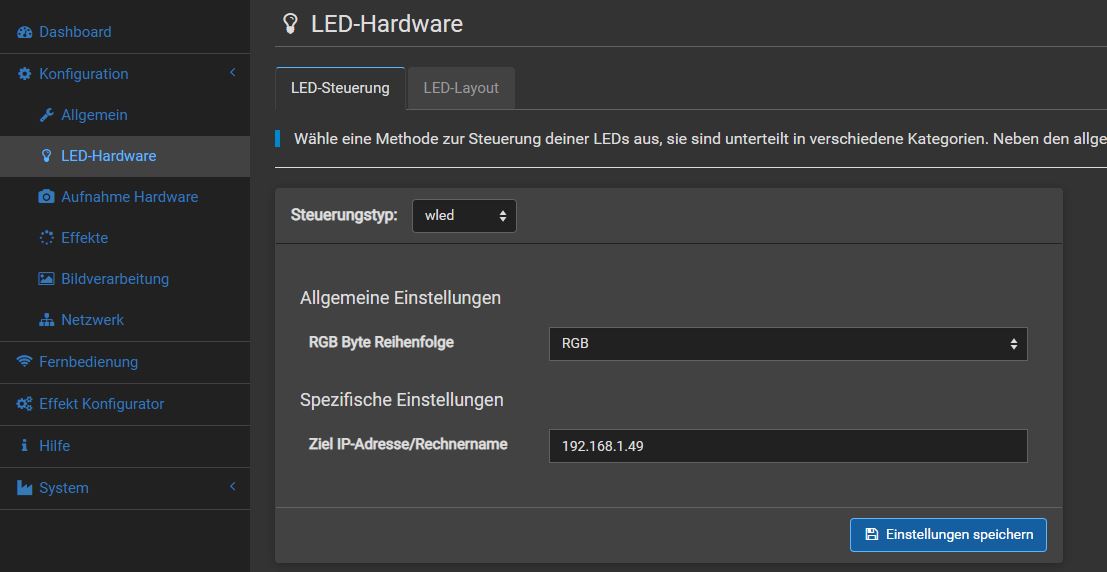This screenshot has width=1107, height=572.
Task: Expand the System menu chevron
Action: tap(233, 487)
